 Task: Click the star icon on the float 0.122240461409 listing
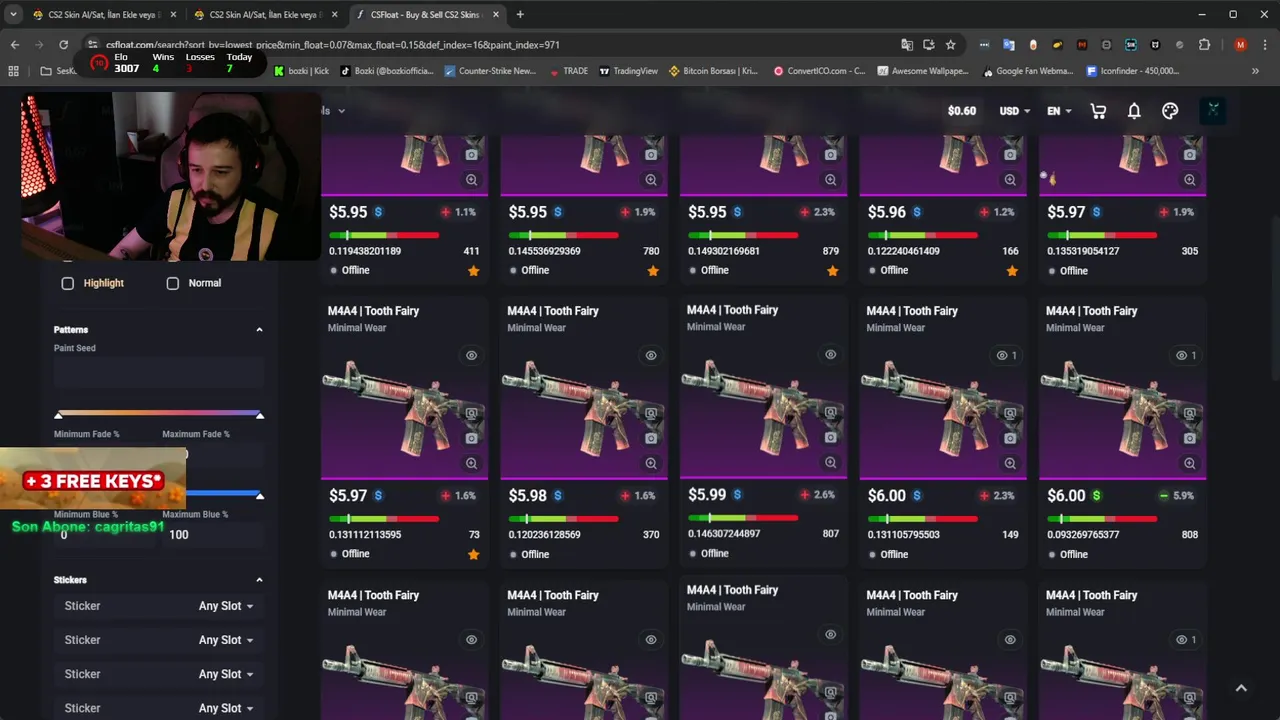click(1012, 271)
